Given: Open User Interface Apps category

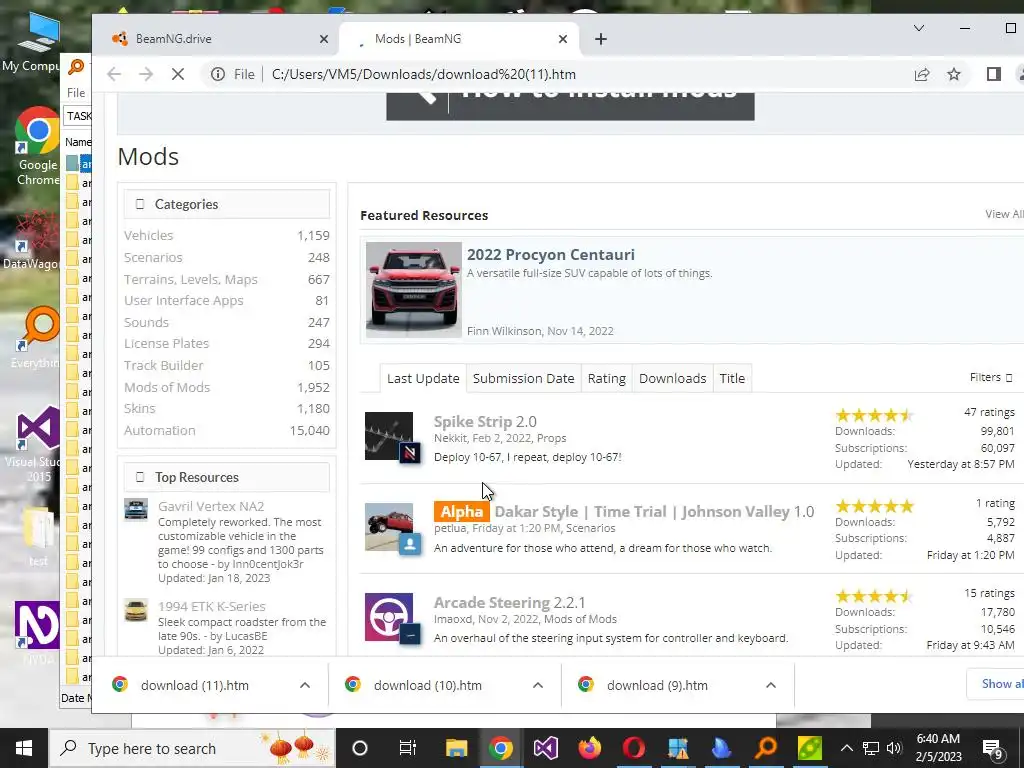Looking at the screenshot, I should (x=184, y=300).
